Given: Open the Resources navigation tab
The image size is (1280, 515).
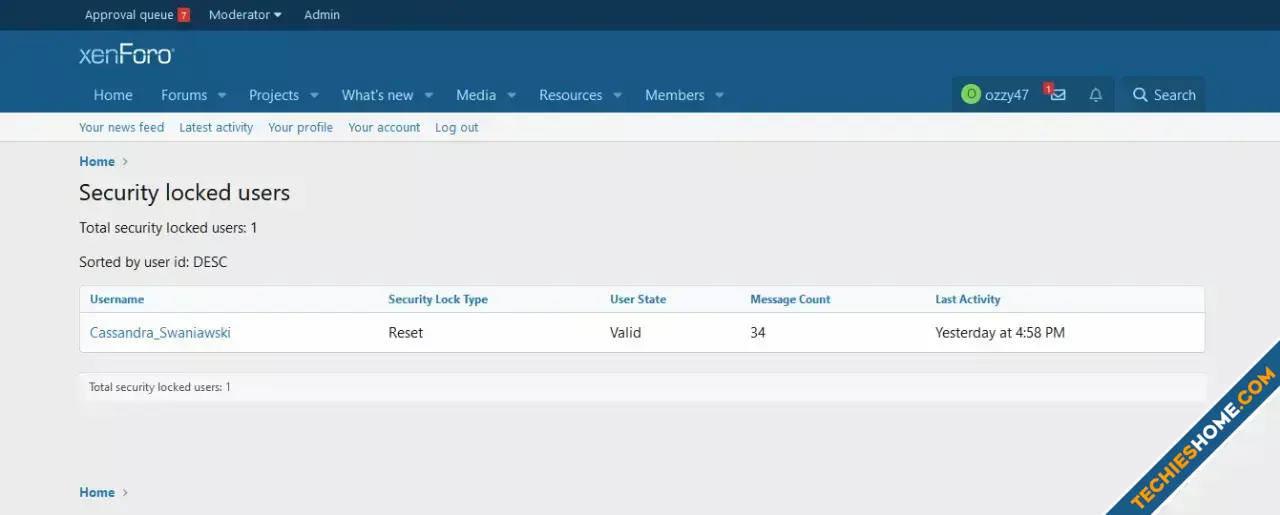Looking at the screenshot, I should [570, 95].
